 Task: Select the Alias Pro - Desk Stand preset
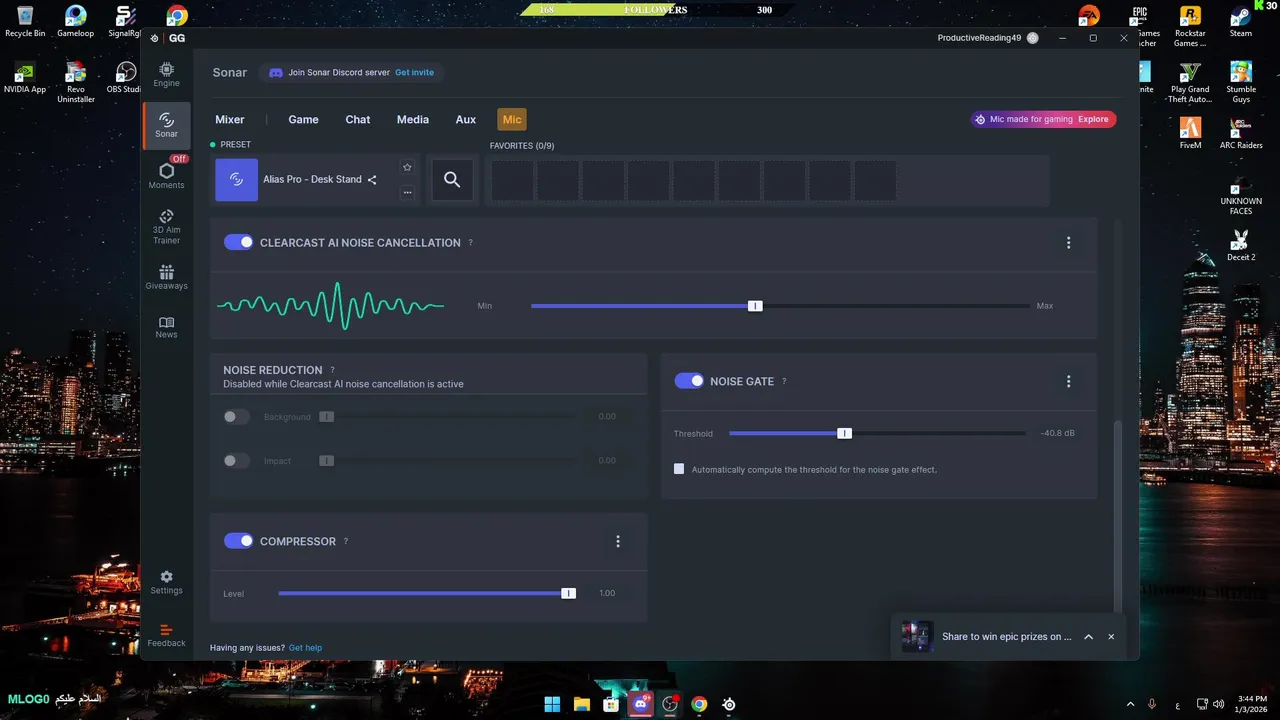(x=312, y=180)
